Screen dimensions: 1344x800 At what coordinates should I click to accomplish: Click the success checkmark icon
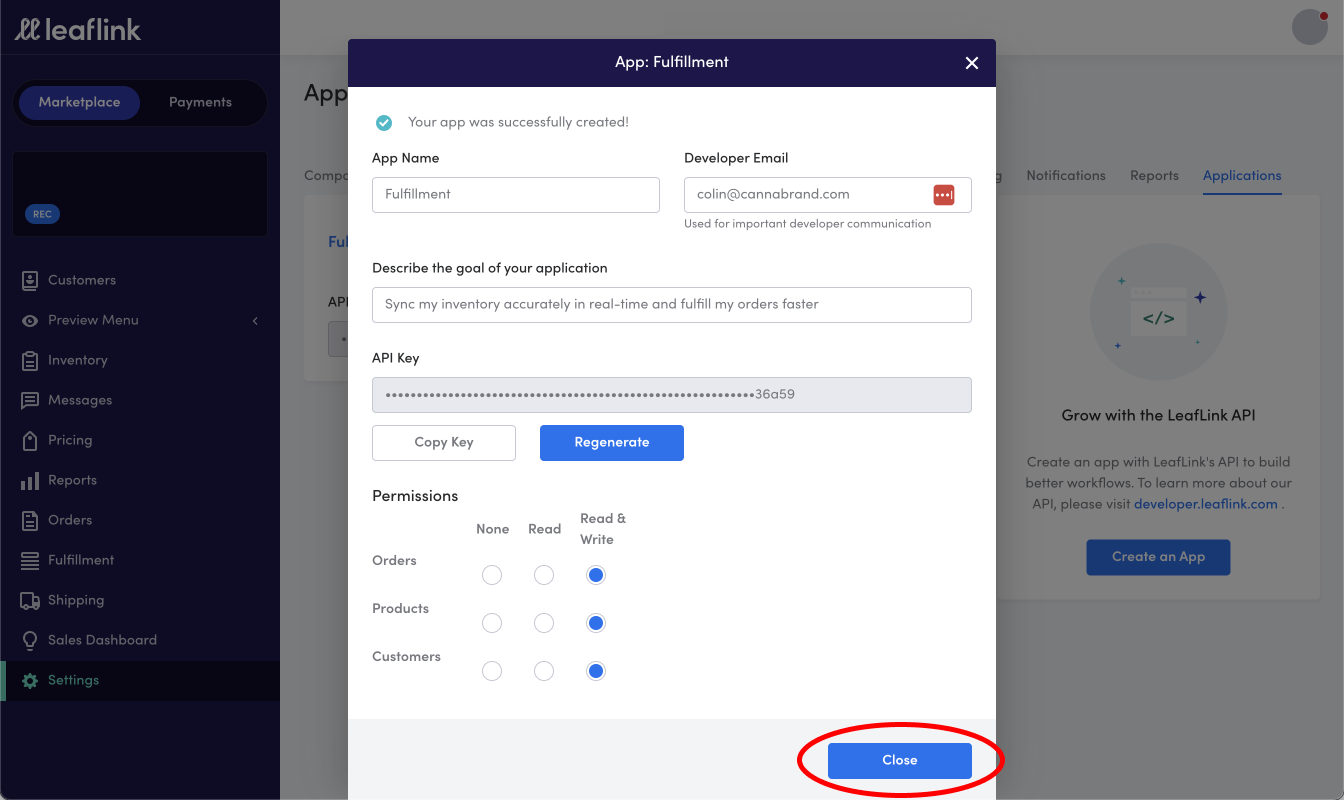pos(384,122)
